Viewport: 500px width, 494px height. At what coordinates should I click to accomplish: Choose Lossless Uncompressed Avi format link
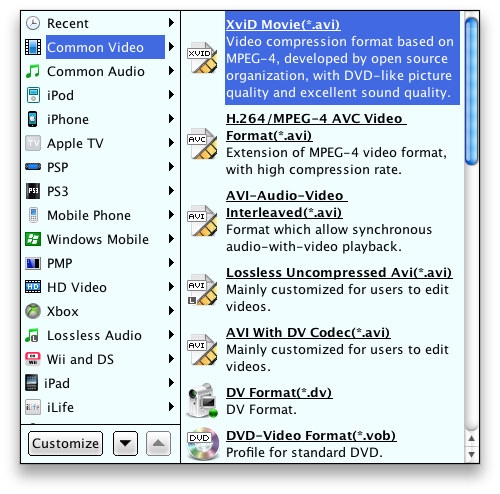pyautogui.click(x=339, y=273)
